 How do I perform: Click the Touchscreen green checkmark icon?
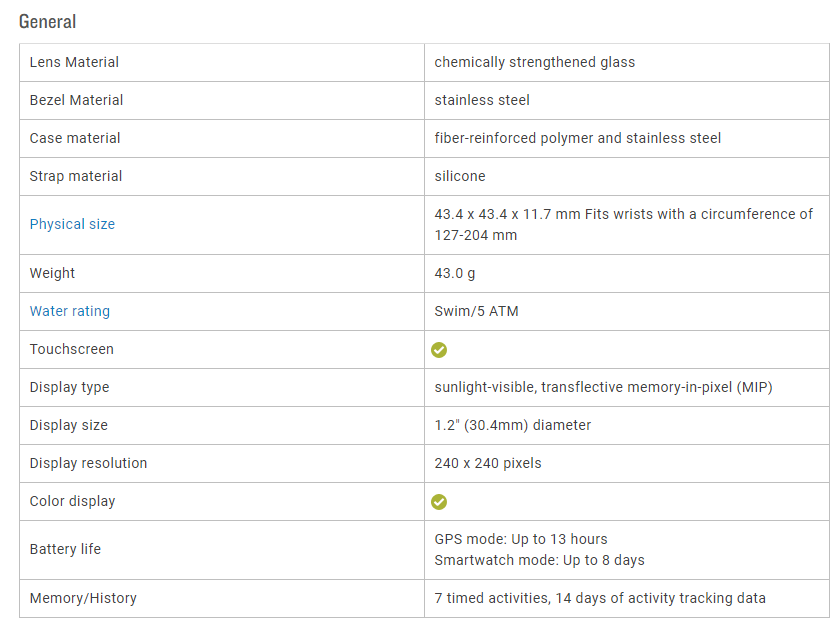click(439, 350)
